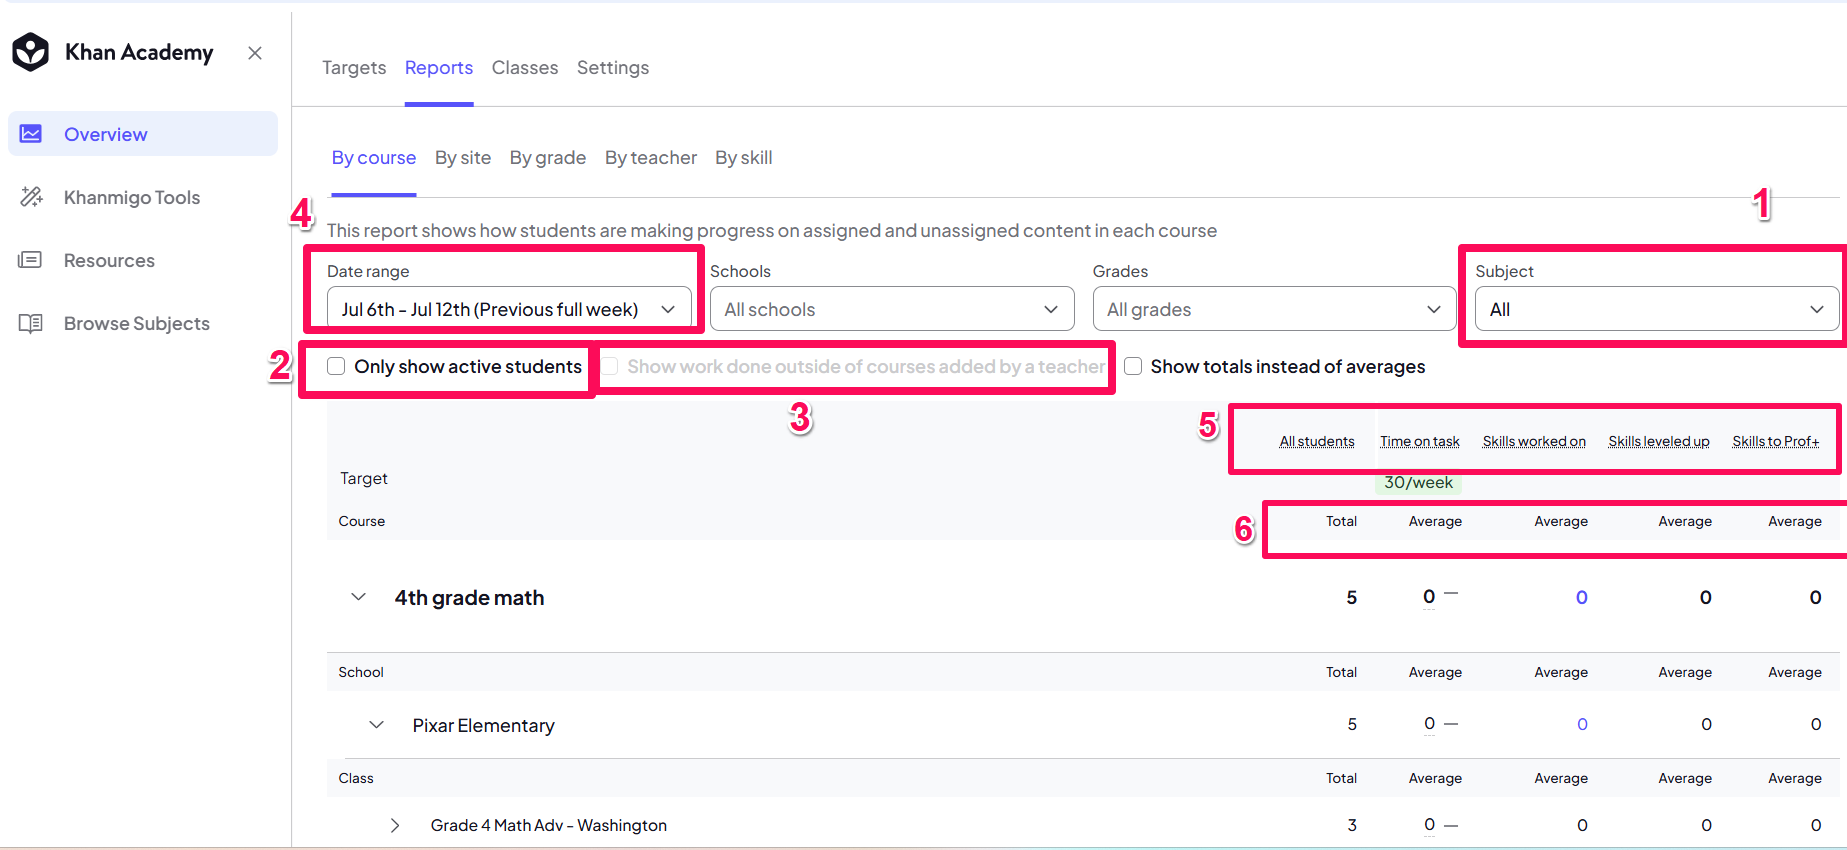Viewport: 1847px width, 850px height.
Task: Collapse the 4th grade math course row
Action: [x=358, y=597]
